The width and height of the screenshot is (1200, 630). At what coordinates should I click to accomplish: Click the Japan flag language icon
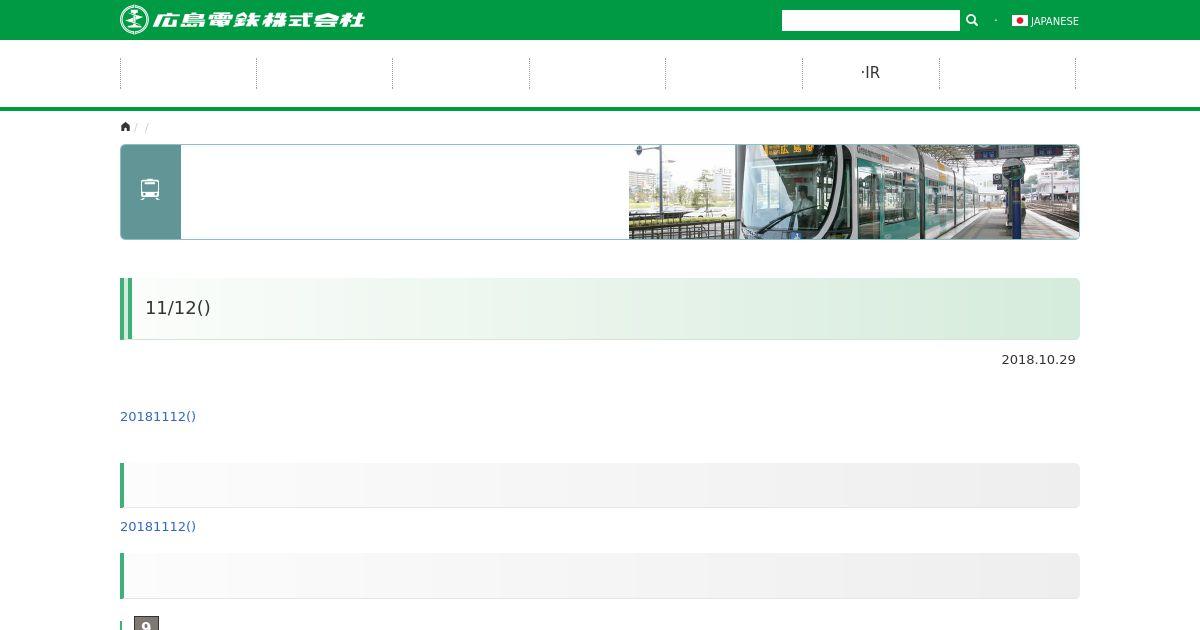tap(1019, 20)
